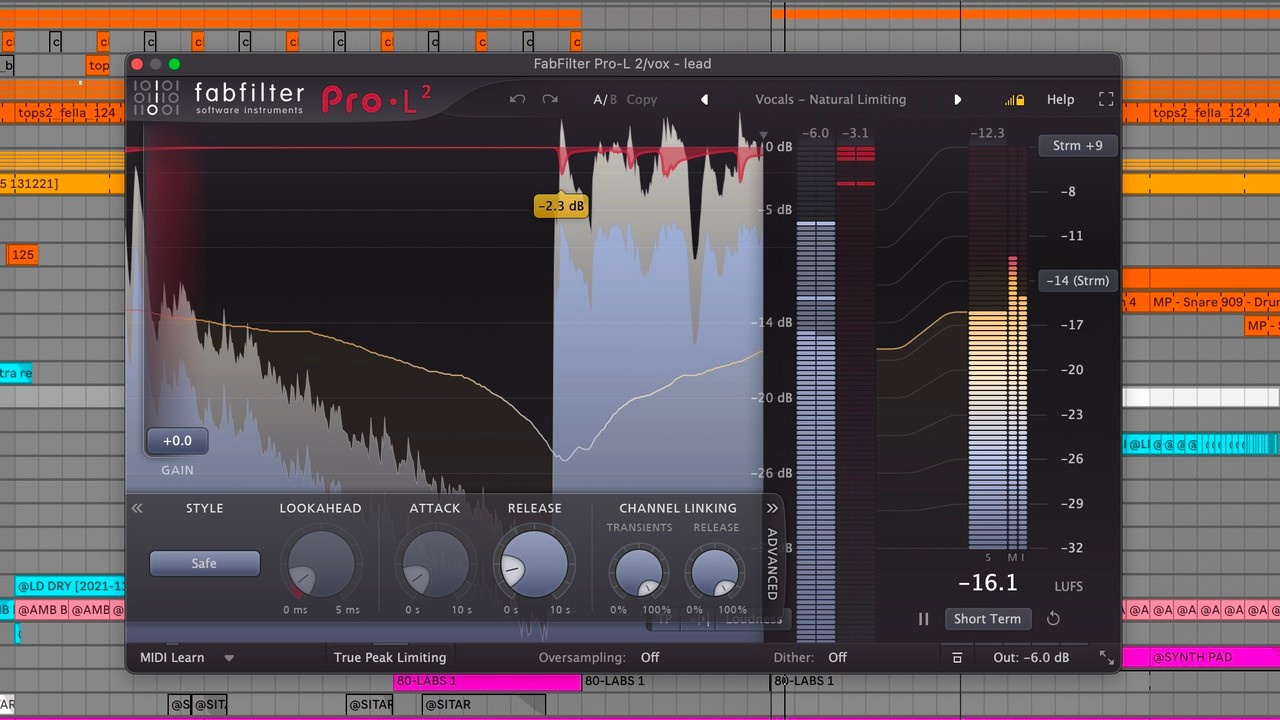Click the ADVANCED vertical tab

772,564
